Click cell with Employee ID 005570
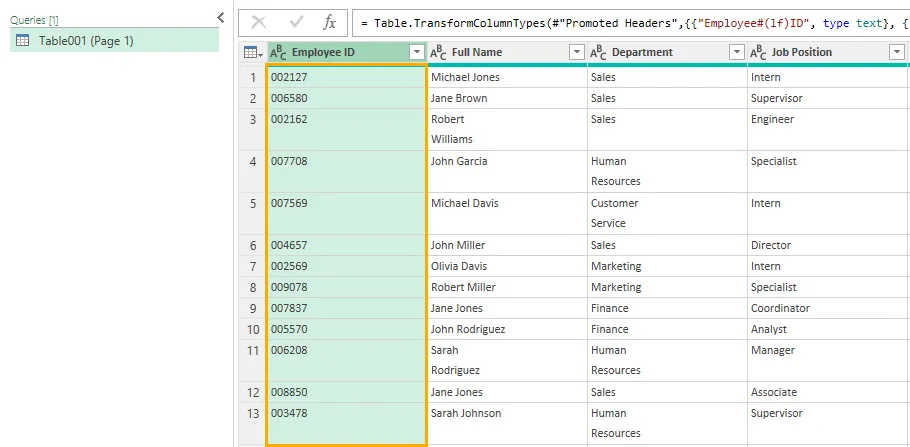This screenshot has height=447, width=910. pyautogui.click(x=347, y=329)
